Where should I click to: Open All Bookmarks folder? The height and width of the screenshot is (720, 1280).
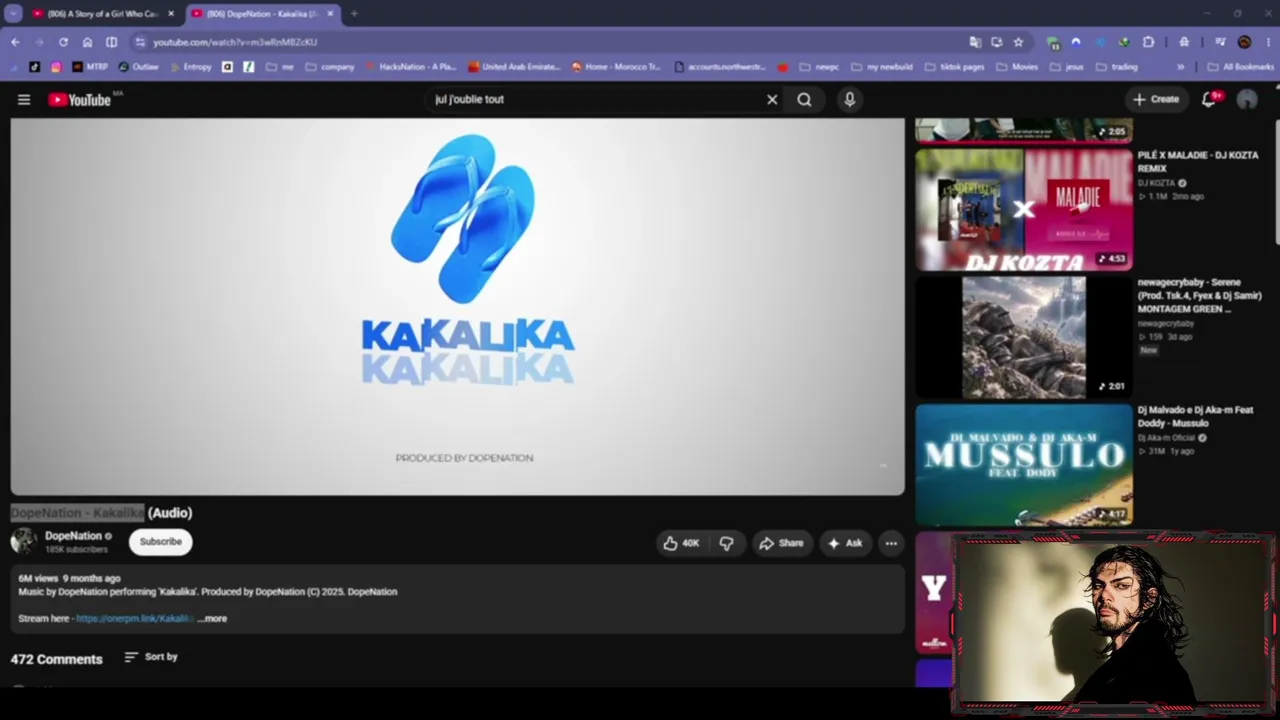pyautogui.click(x=1240, y=67)
